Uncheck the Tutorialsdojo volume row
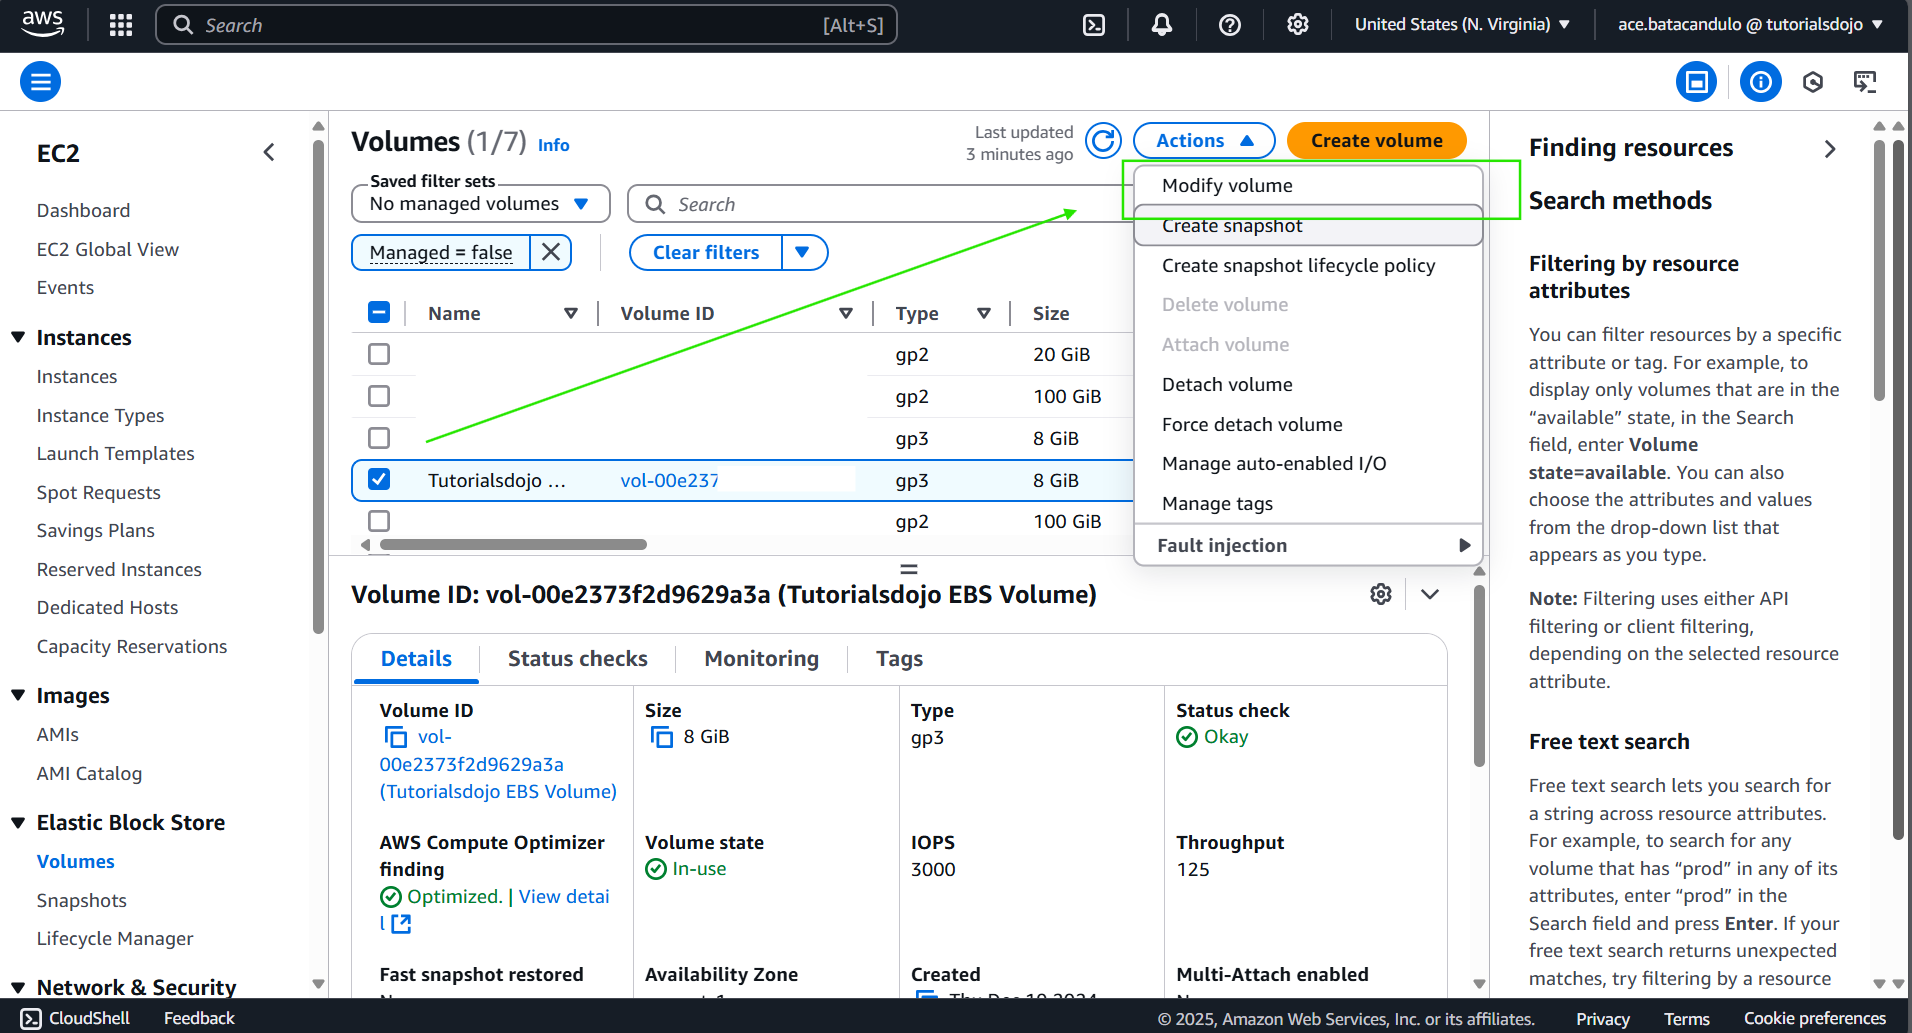 tap(379, 479)
